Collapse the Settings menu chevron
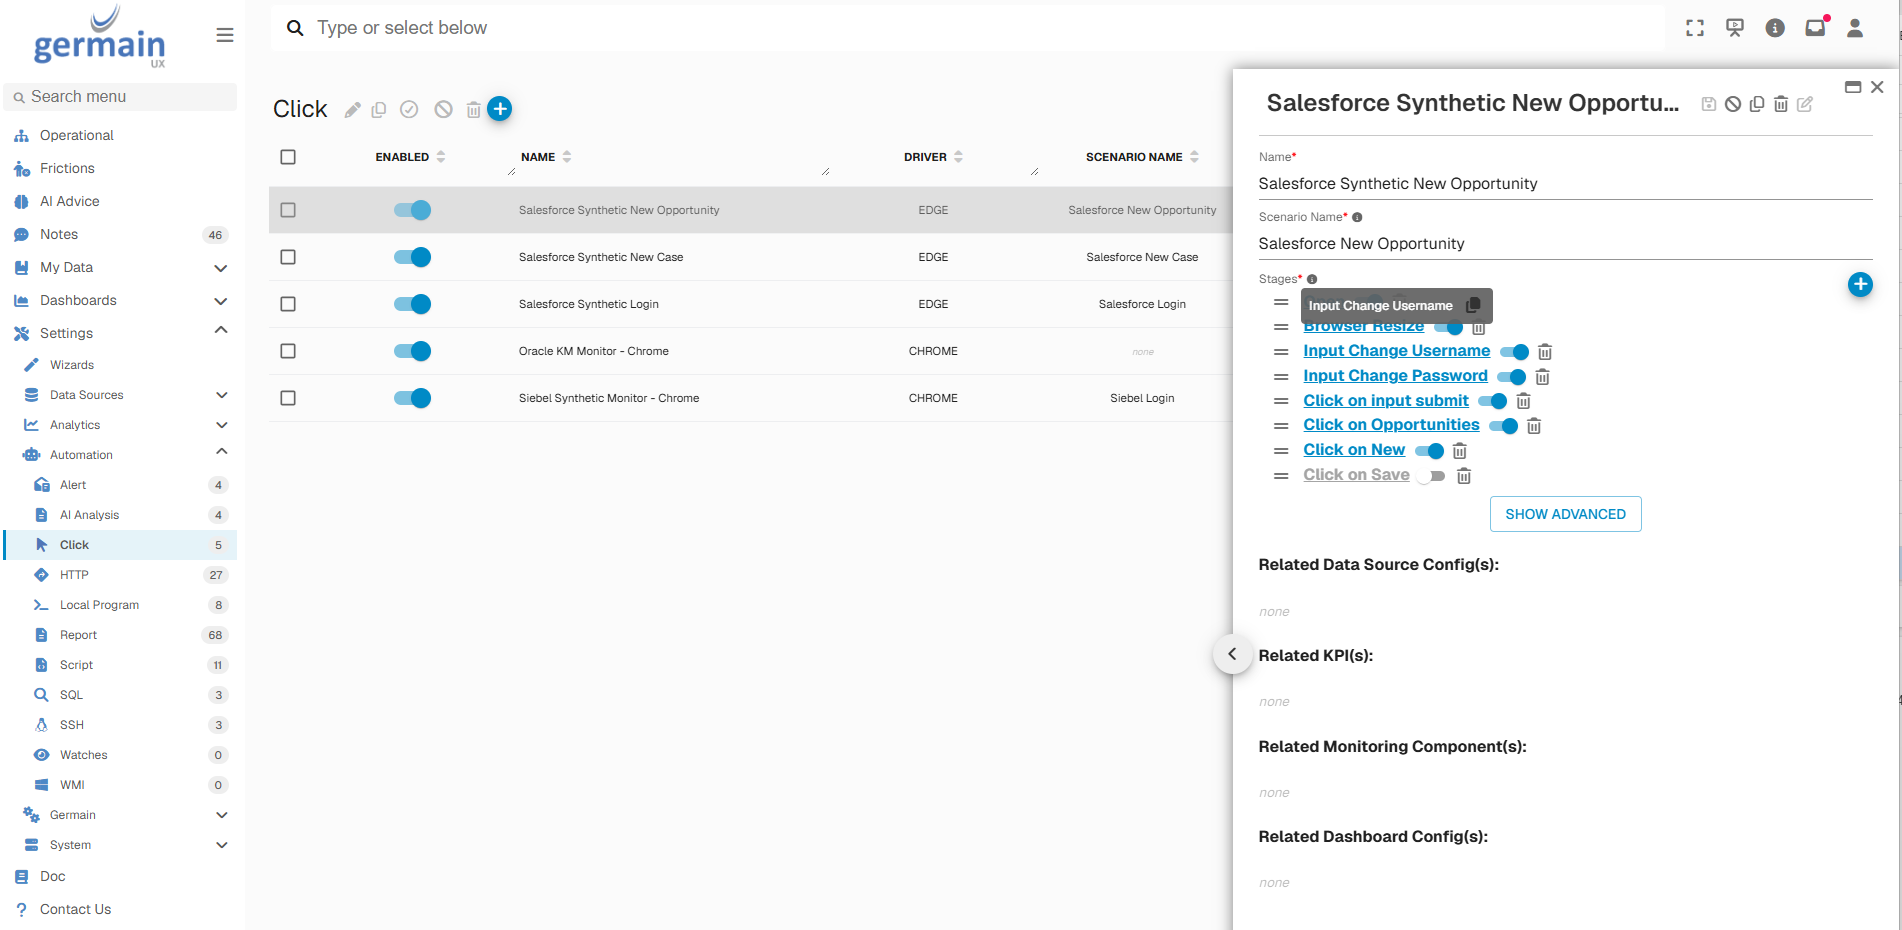This screenshot has height=930, width=1902. coord(221,330)
